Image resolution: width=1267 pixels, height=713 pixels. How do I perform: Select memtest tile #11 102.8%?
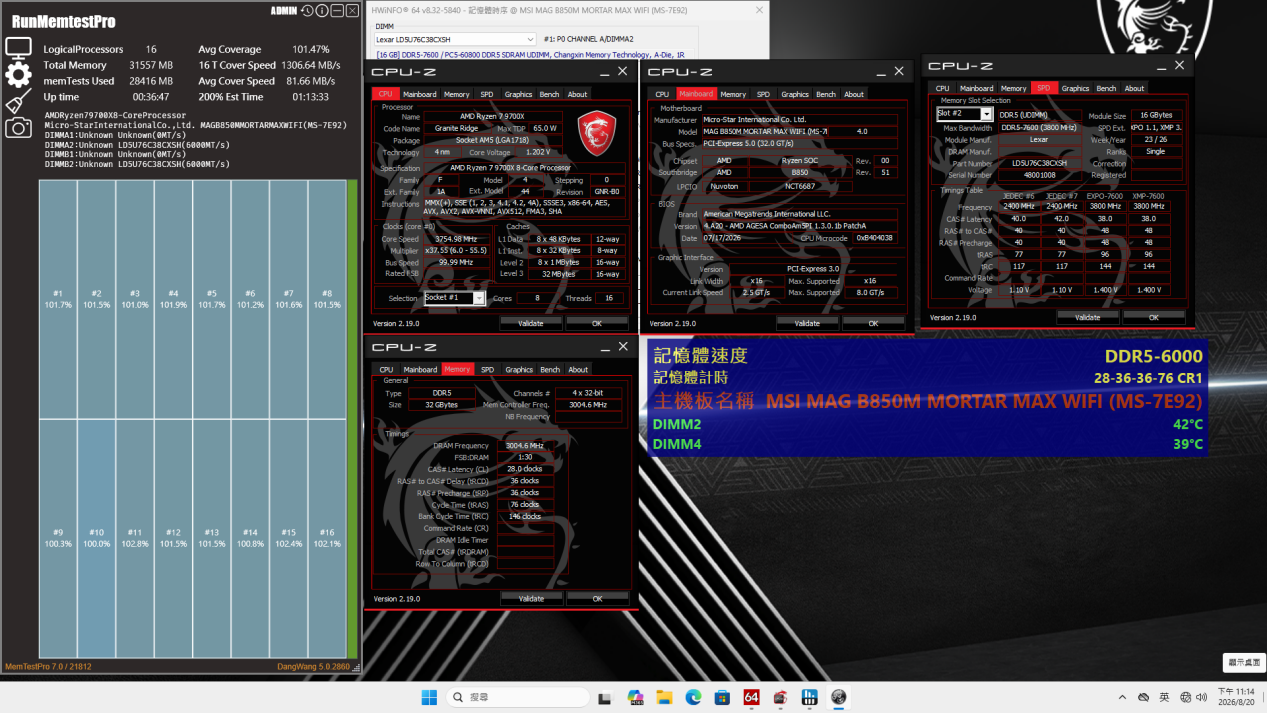(135, 538)
